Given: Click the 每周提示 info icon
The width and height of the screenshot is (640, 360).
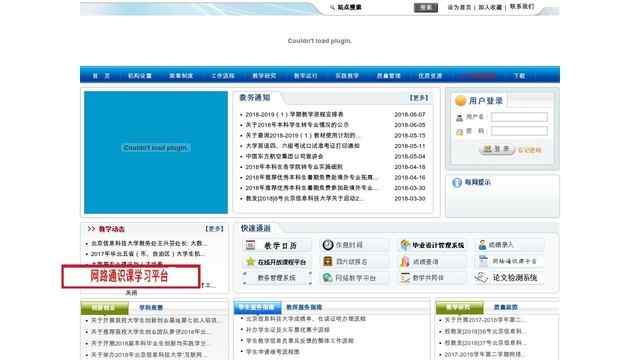Looking at the screenshot, I should coord(457,182).
